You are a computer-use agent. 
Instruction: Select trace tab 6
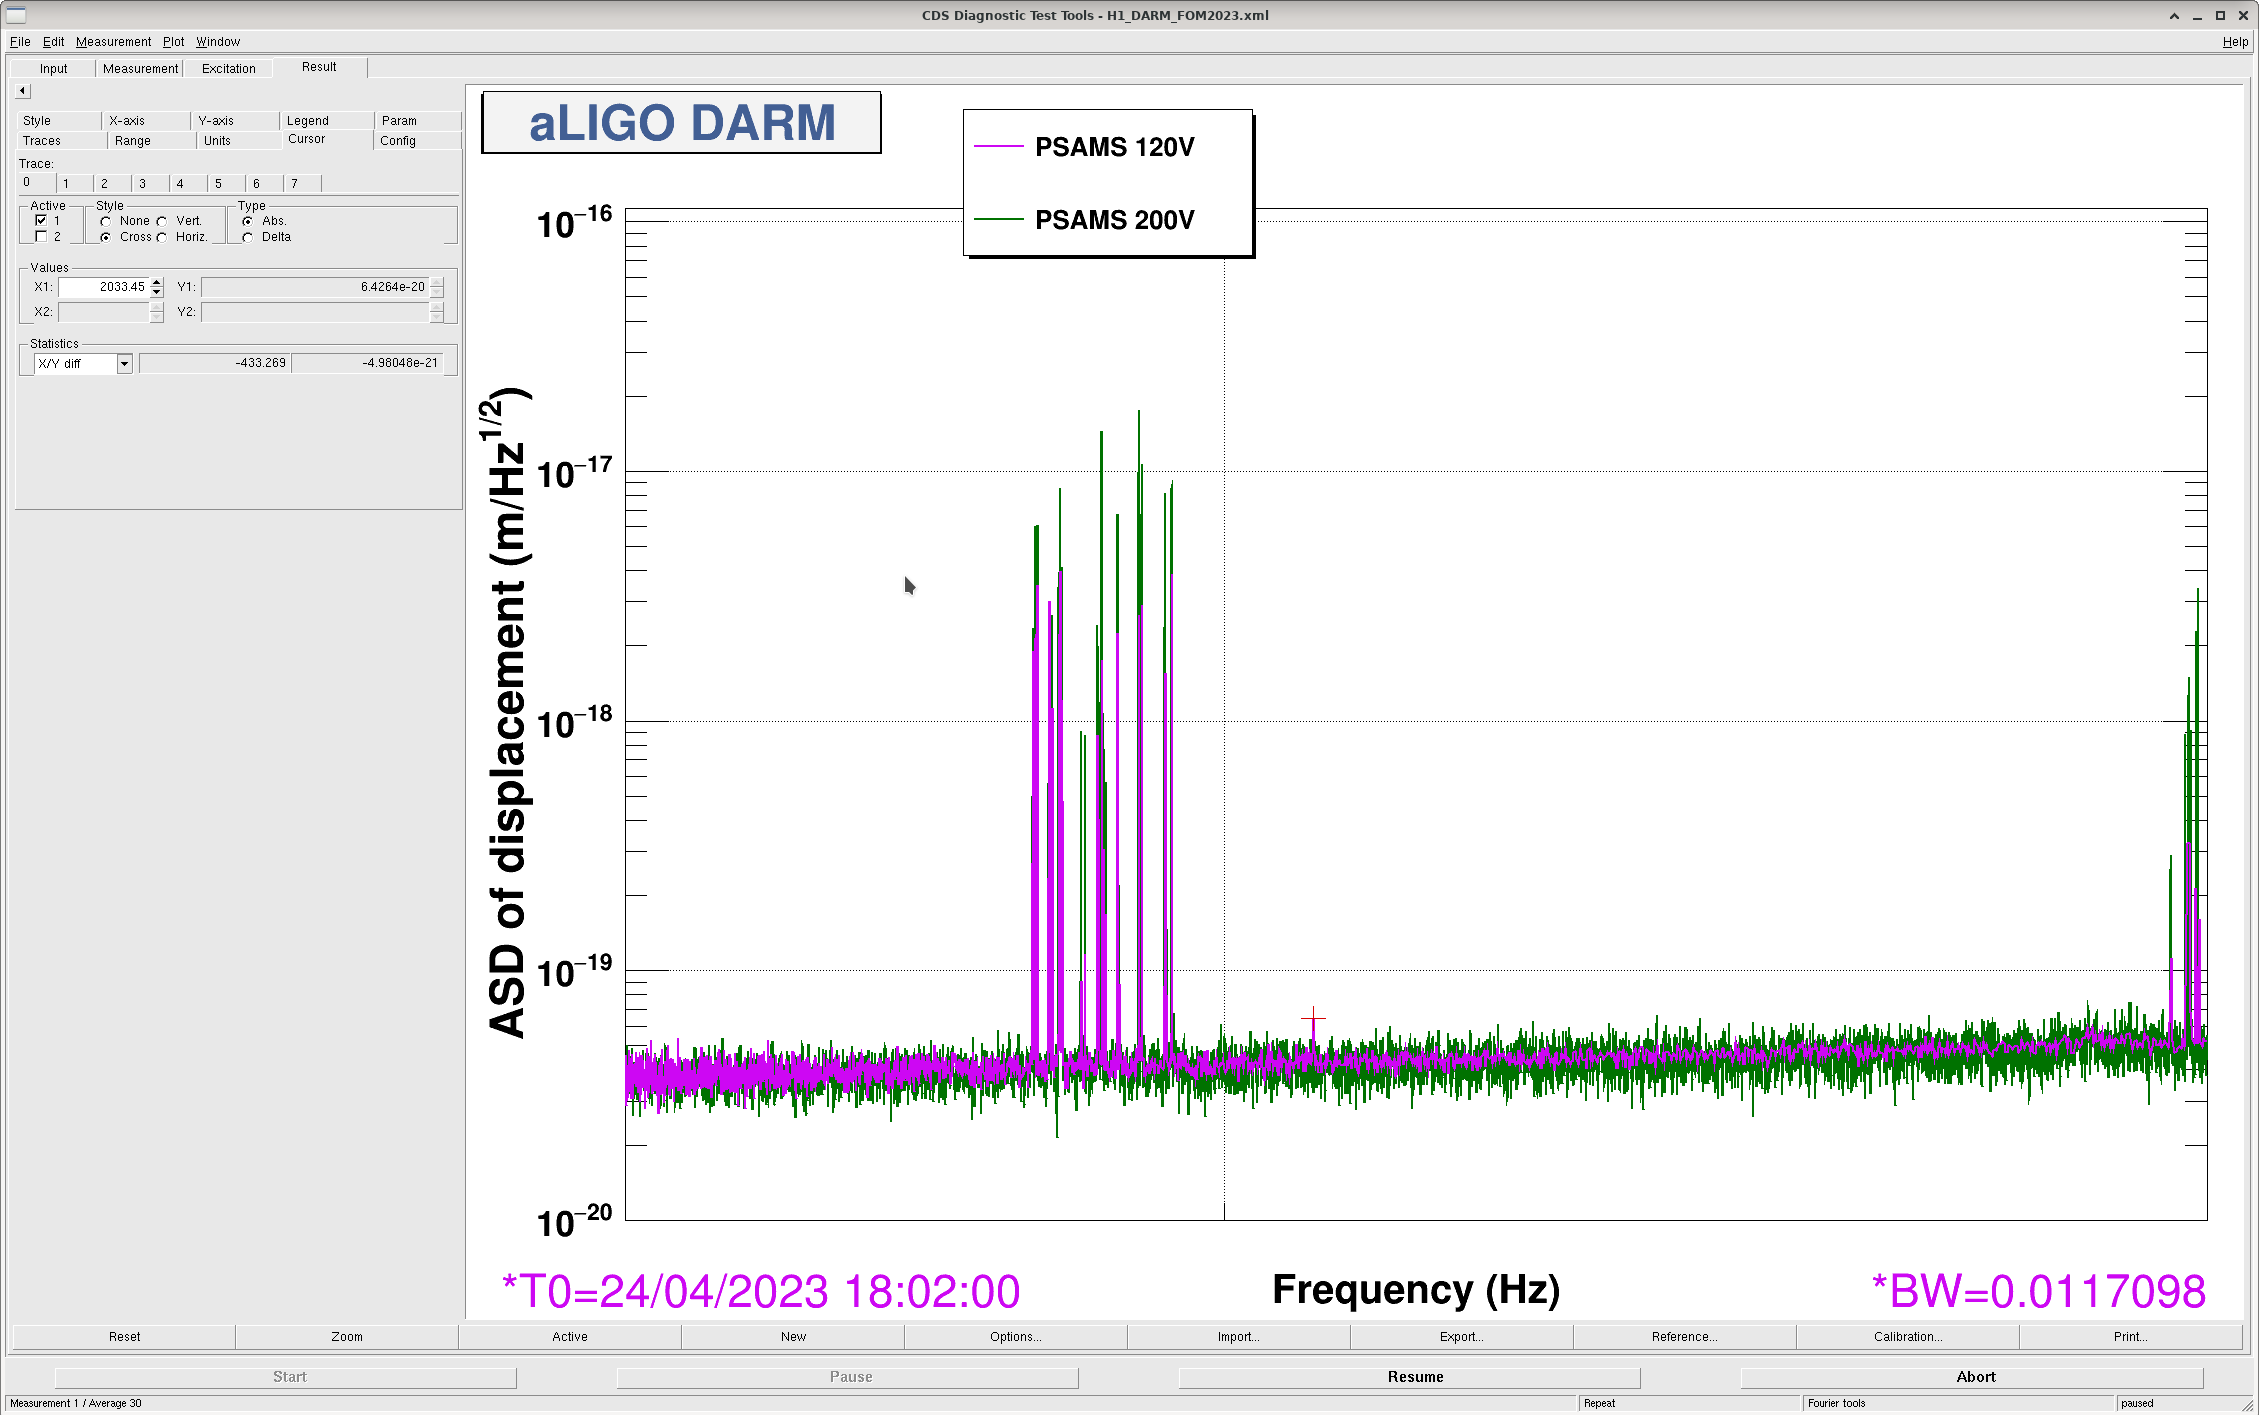coord(265,184)
